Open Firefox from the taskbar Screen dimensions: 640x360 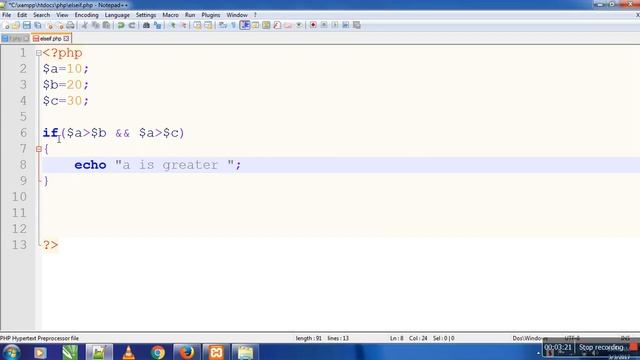(187, 352)
